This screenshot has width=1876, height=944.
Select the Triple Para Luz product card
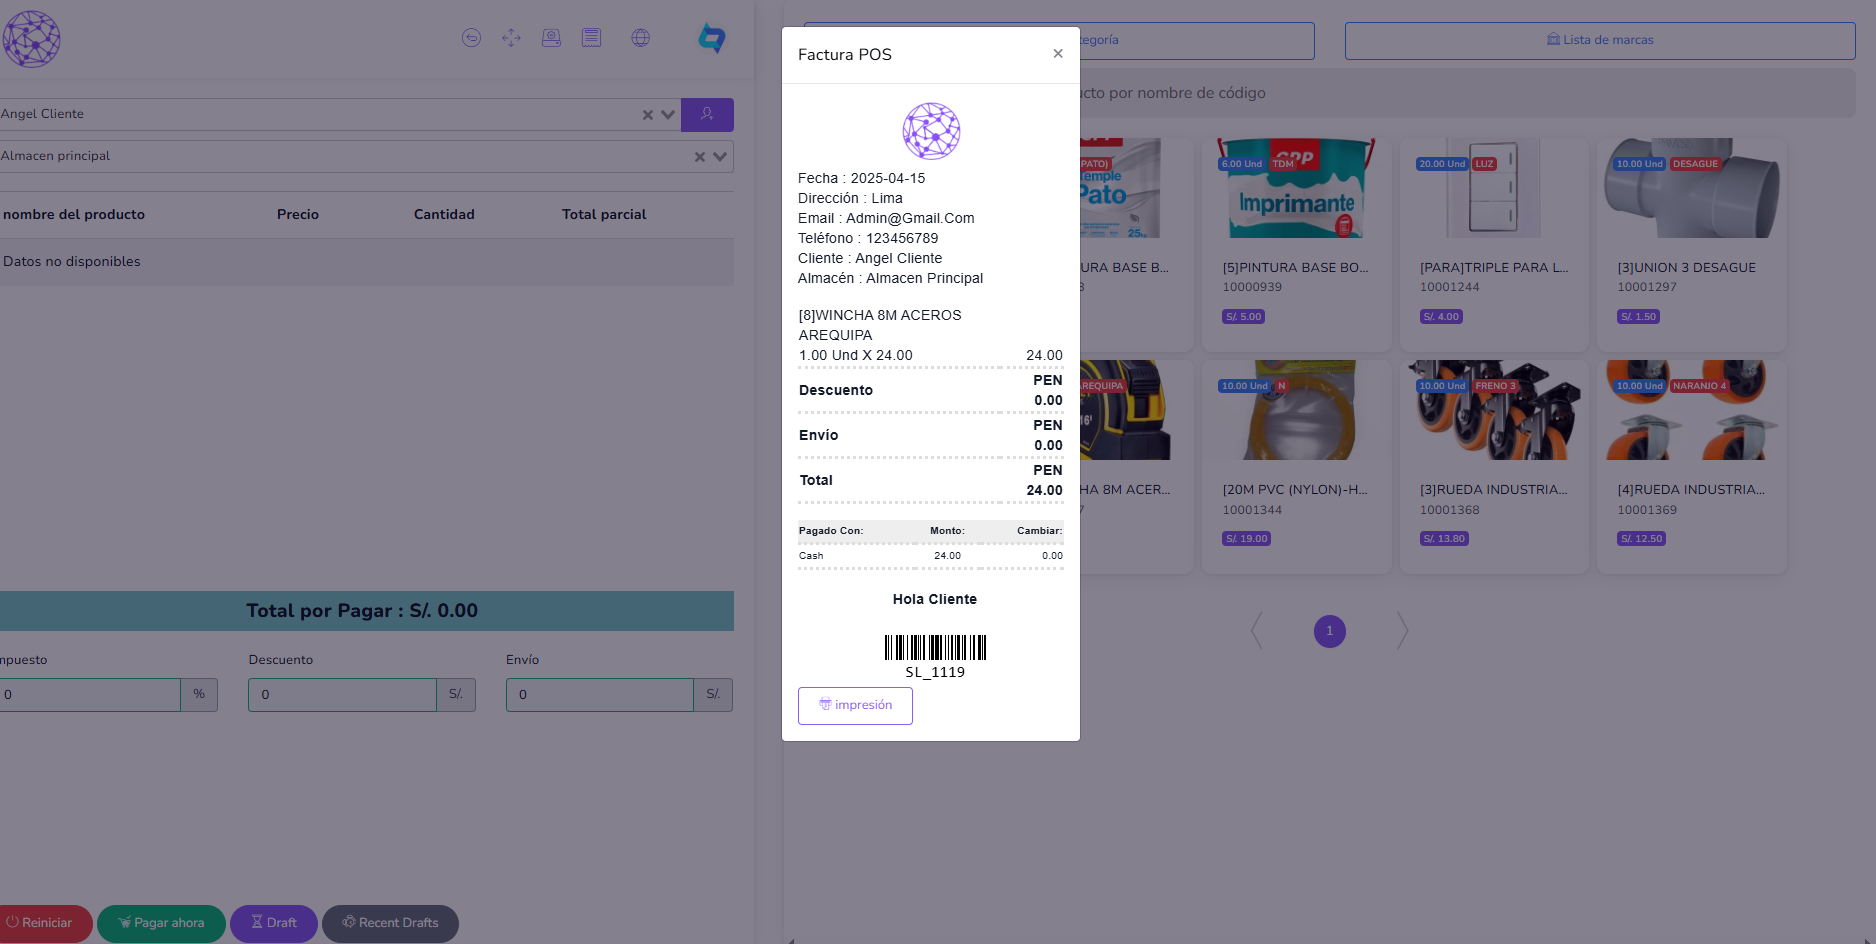coord(1494,245)
